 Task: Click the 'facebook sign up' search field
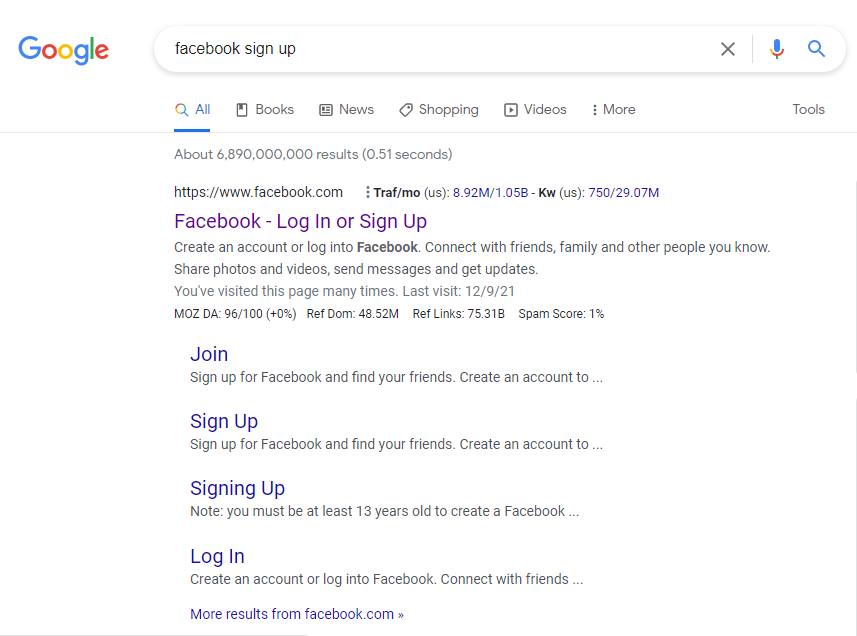[x=440, y=49]
